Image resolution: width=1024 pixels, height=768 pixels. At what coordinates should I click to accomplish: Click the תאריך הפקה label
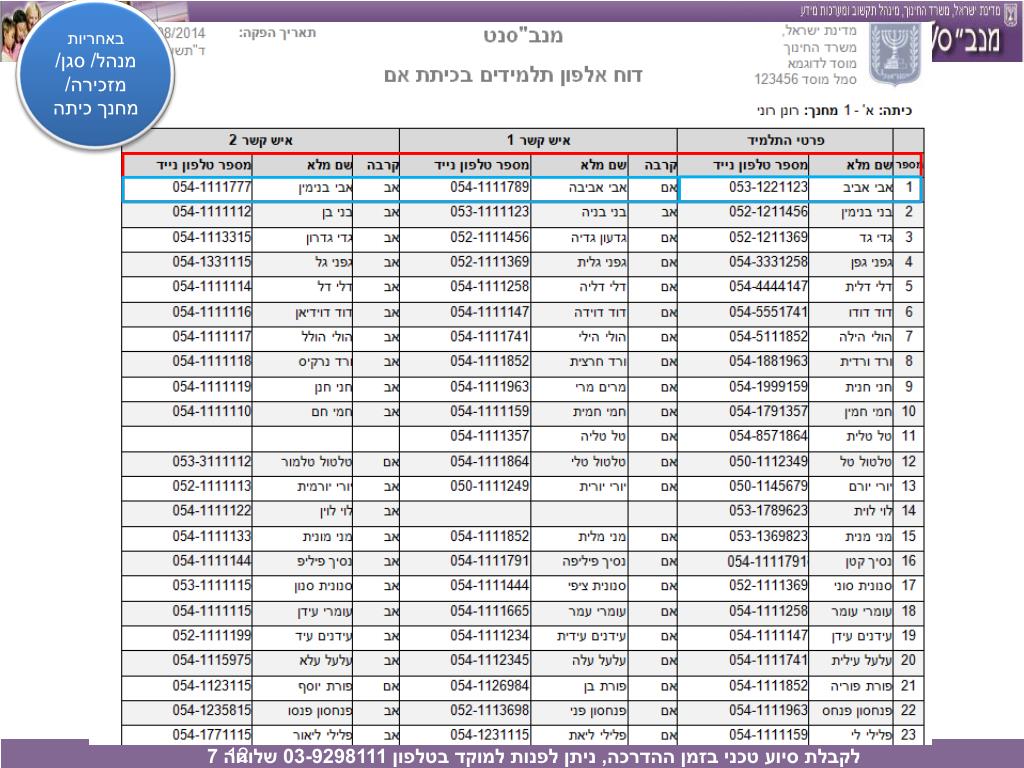point(278,33)
